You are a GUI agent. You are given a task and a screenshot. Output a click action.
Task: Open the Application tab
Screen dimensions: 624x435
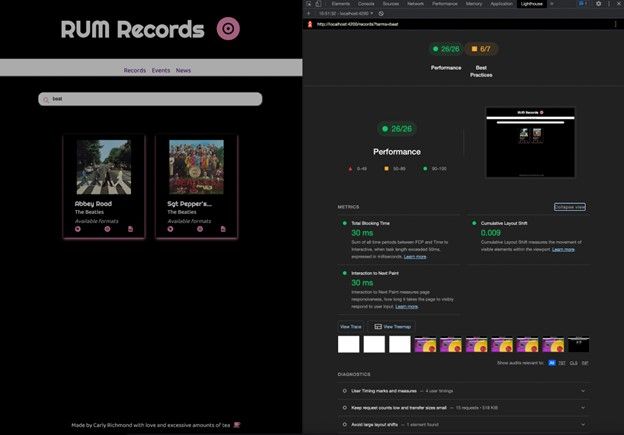click(501, 4)
